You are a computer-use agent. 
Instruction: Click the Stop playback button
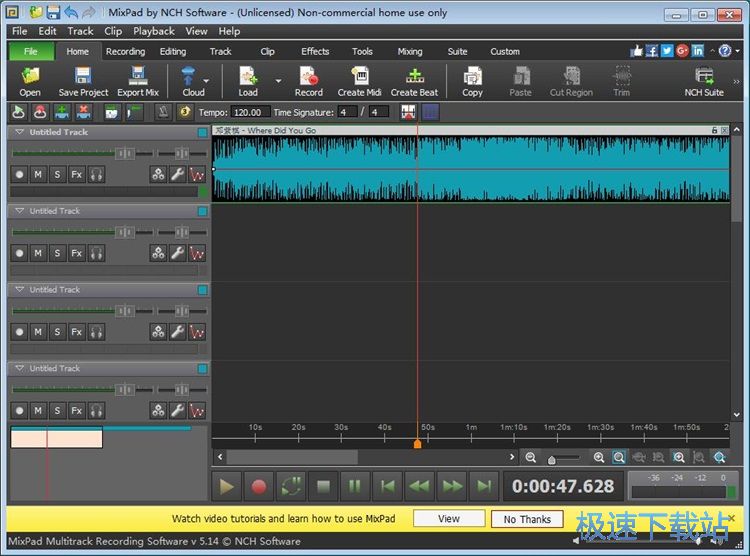[323, 487]
